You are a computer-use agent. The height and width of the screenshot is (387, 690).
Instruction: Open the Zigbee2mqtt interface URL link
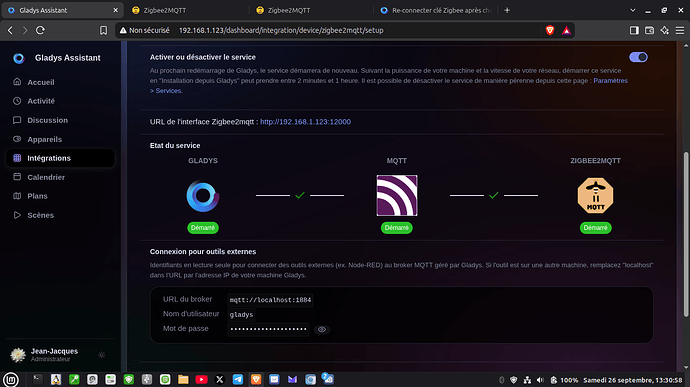(x=305, y=122)
